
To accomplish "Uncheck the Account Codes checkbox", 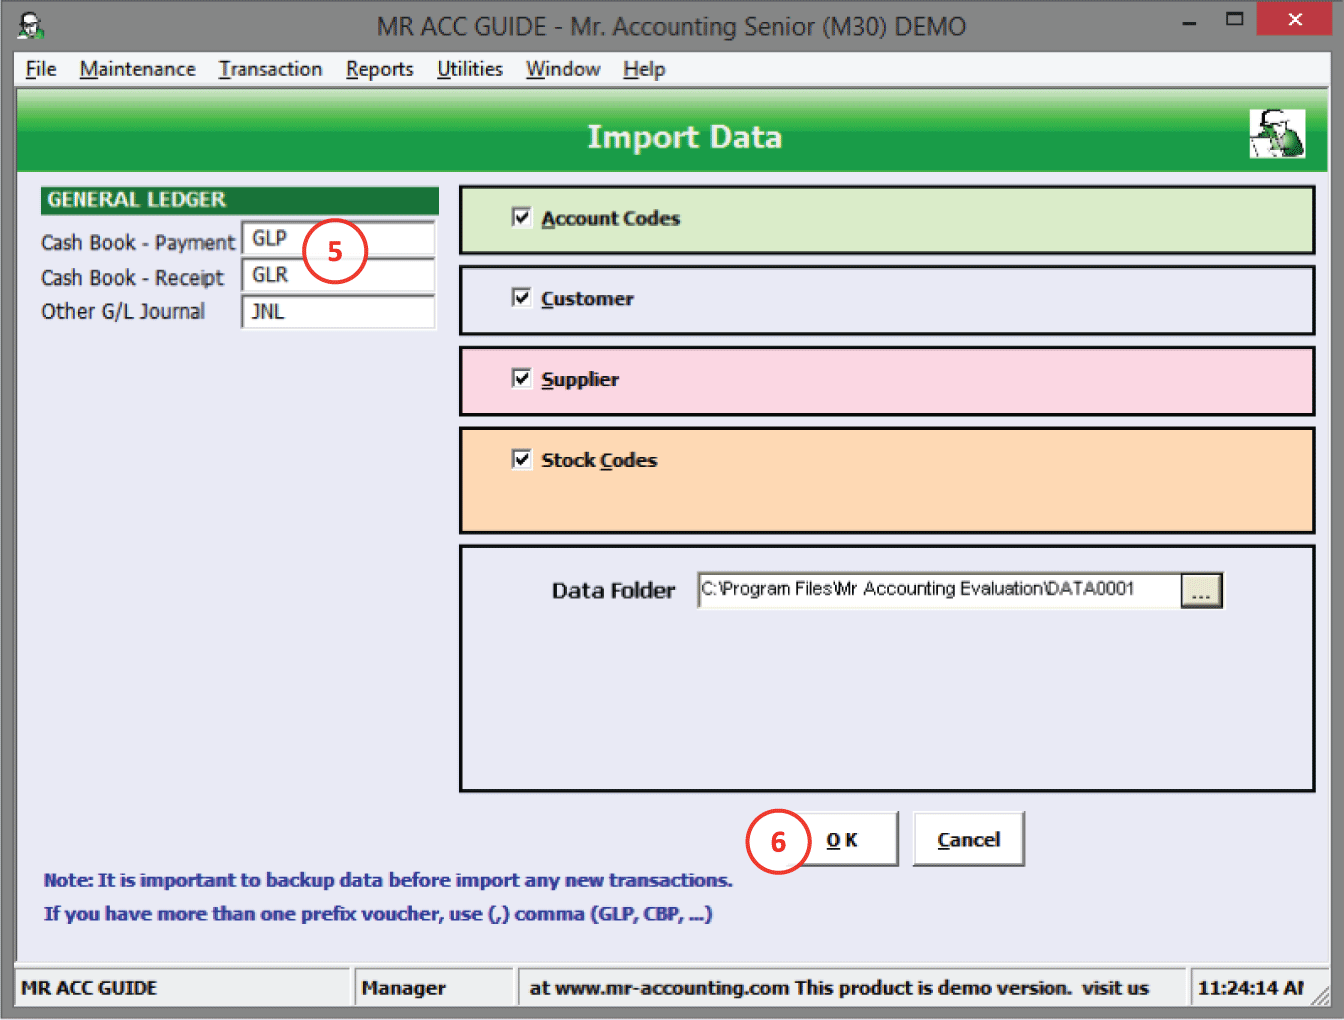I will click(x=521, y=217).
